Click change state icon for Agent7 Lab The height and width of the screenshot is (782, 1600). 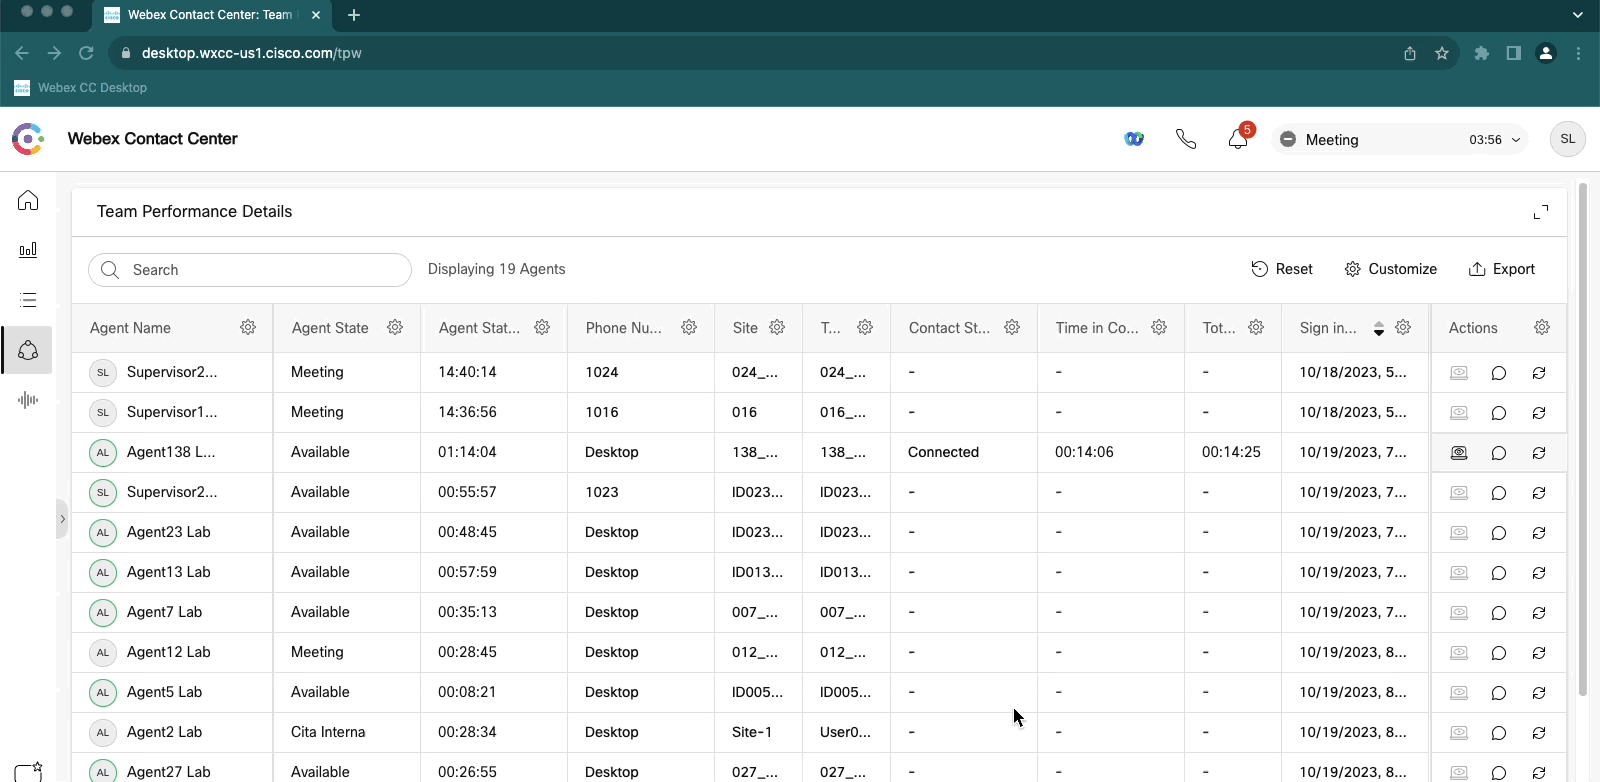pyautogui.click(x=1539, y=613)
